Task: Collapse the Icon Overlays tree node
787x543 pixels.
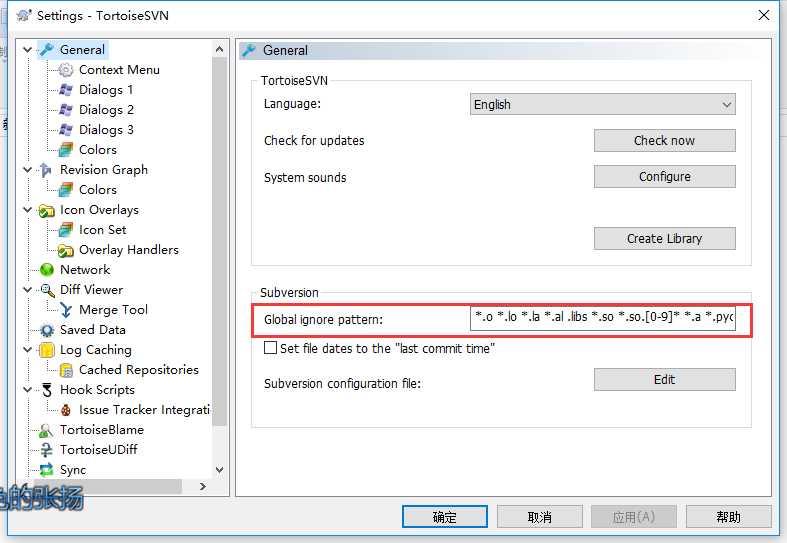Action: click(x=28, y=210)
